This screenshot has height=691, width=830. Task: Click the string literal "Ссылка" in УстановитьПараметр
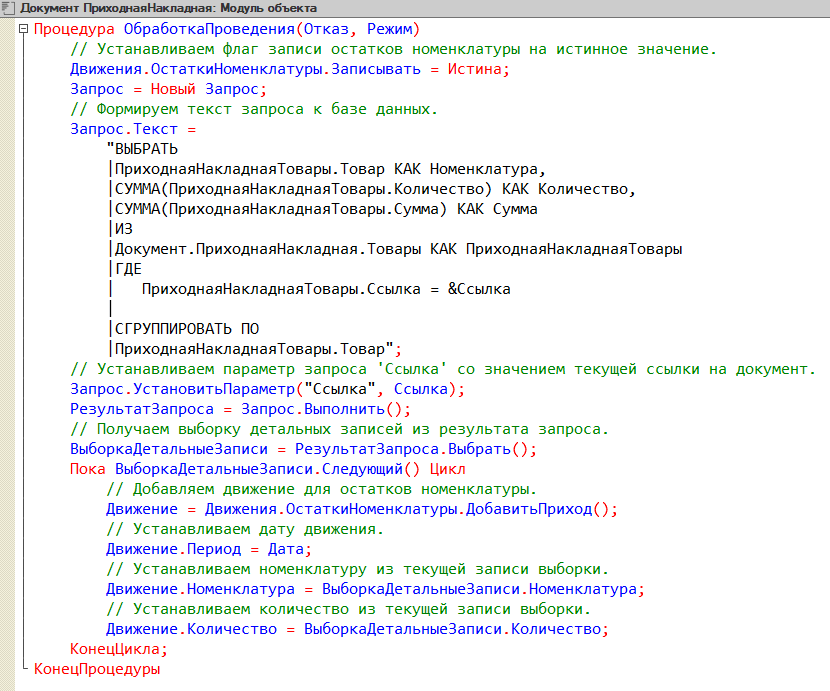340,389
